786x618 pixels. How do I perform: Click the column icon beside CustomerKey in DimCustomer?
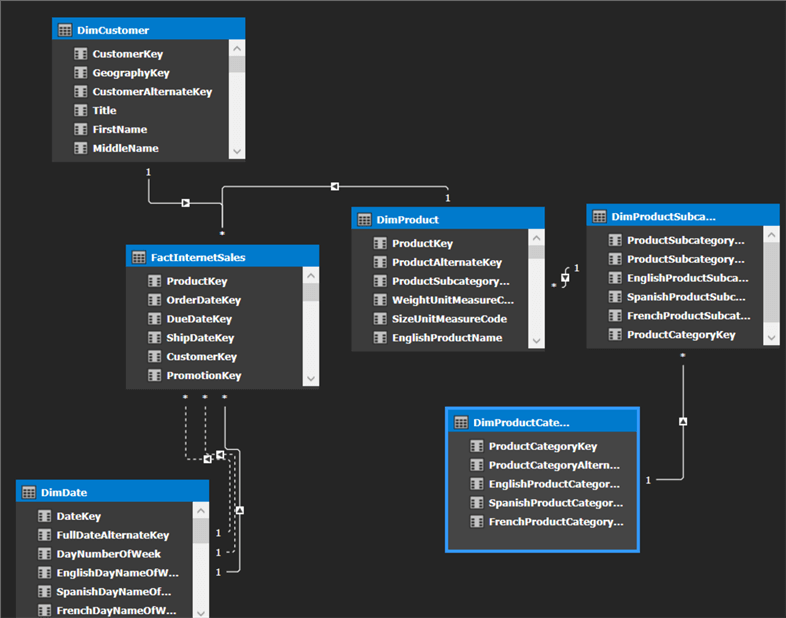pyautogui.click(x=81, y=54)
